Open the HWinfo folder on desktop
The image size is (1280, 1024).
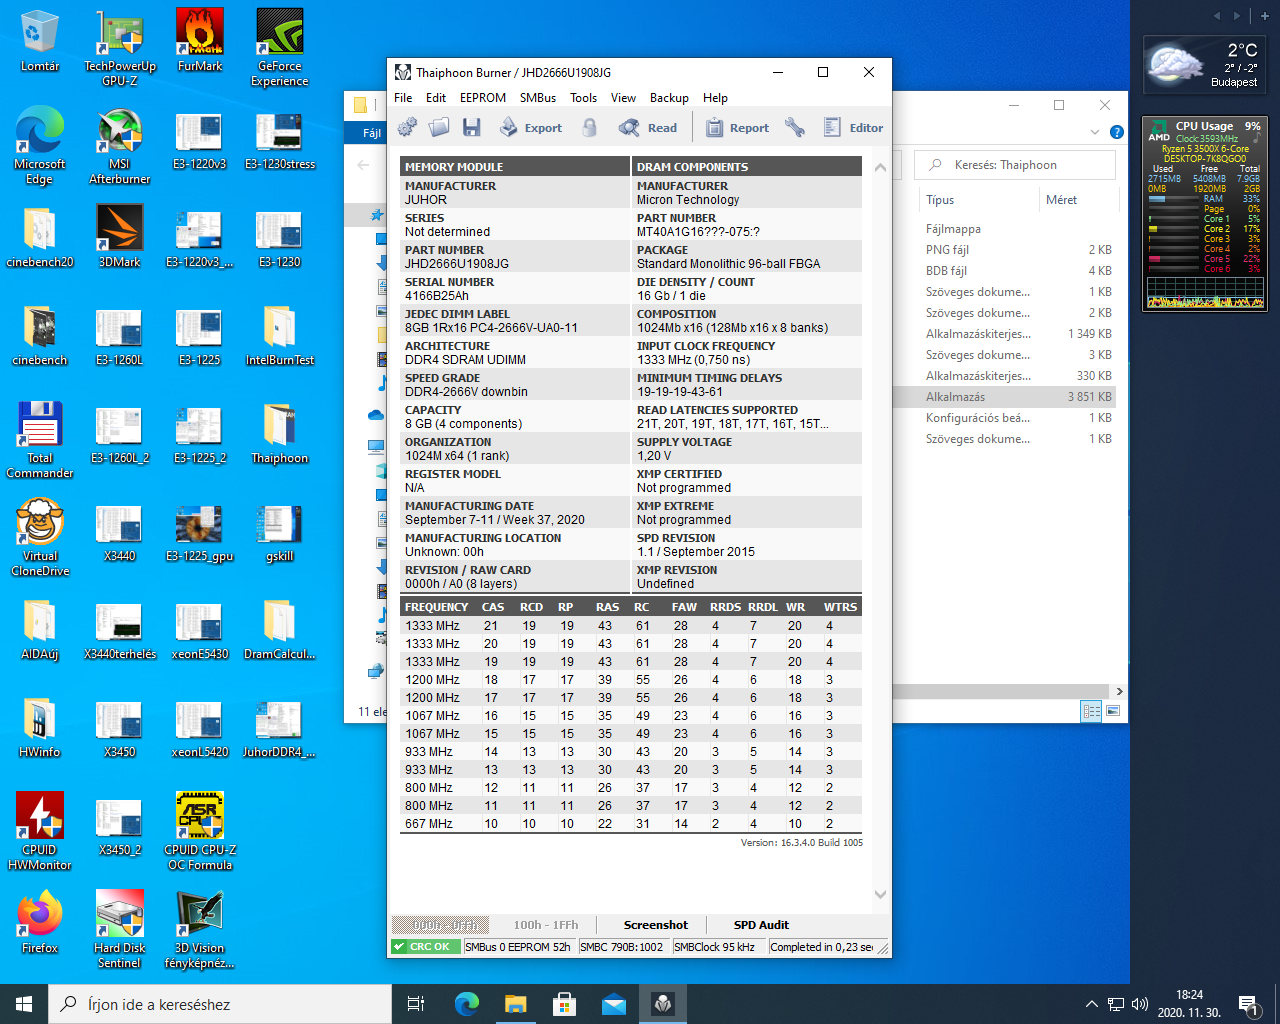tap(40, 727)
